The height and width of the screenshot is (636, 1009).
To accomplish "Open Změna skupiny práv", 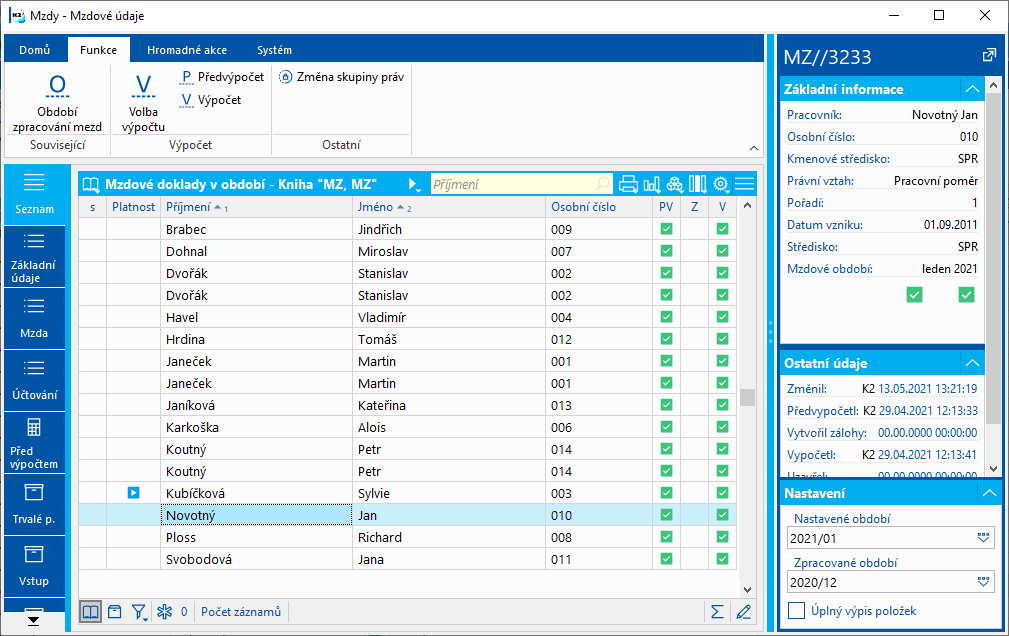I will coord(341,77).
